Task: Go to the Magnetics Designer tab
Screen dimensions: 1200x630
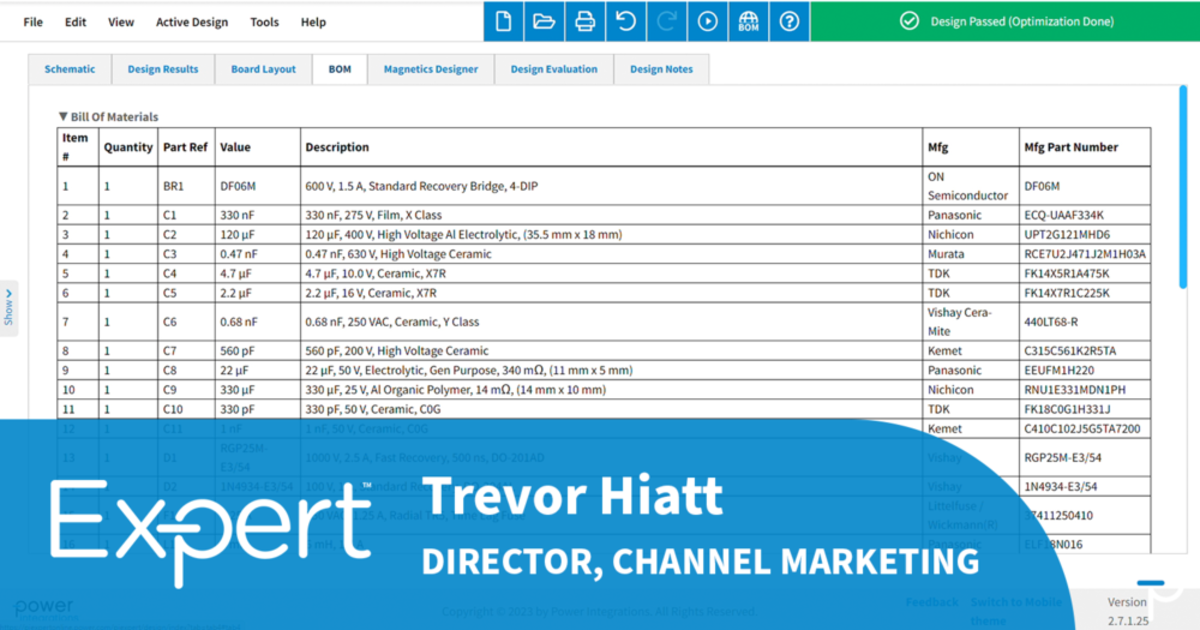Action: [431, 69]
